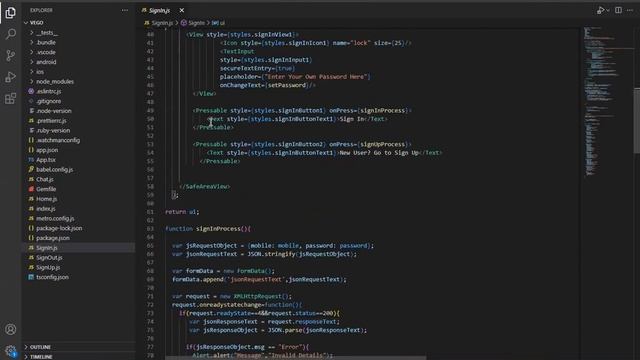Image resolution: width=640 pixels, height=360 pixels.
Task: Close the SignIn.js editor tab
Action: point(182,10)
